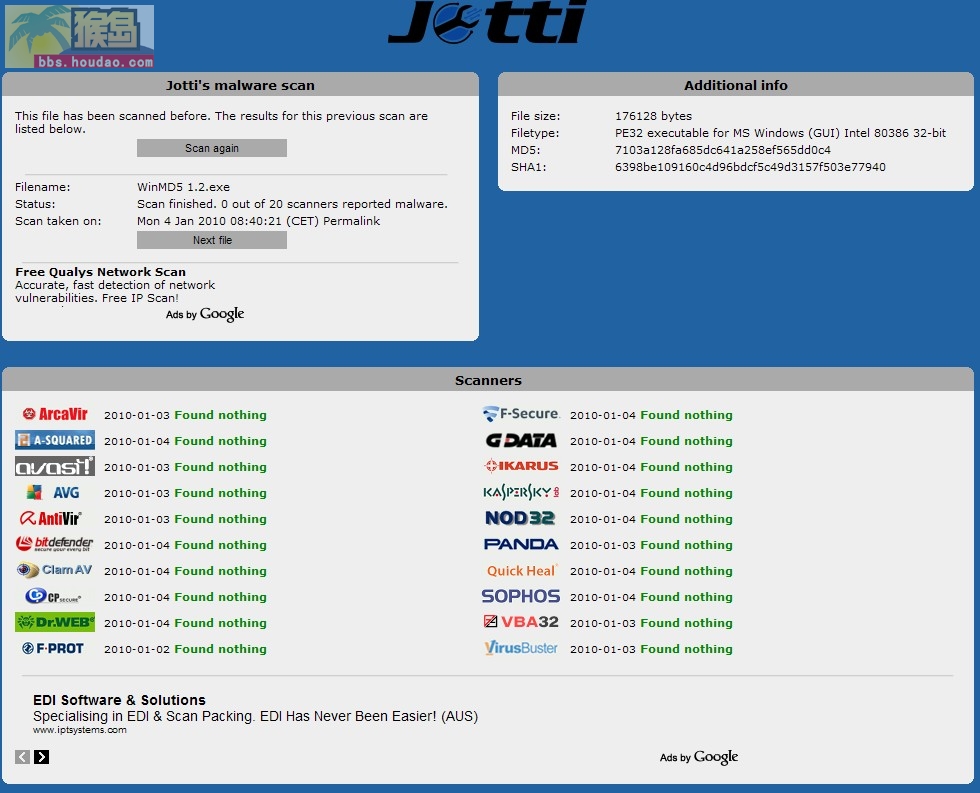Viewport: 980px width, 793px height.
Task: Click the Kaspersky scanner logo
Action: pos(521,492)
